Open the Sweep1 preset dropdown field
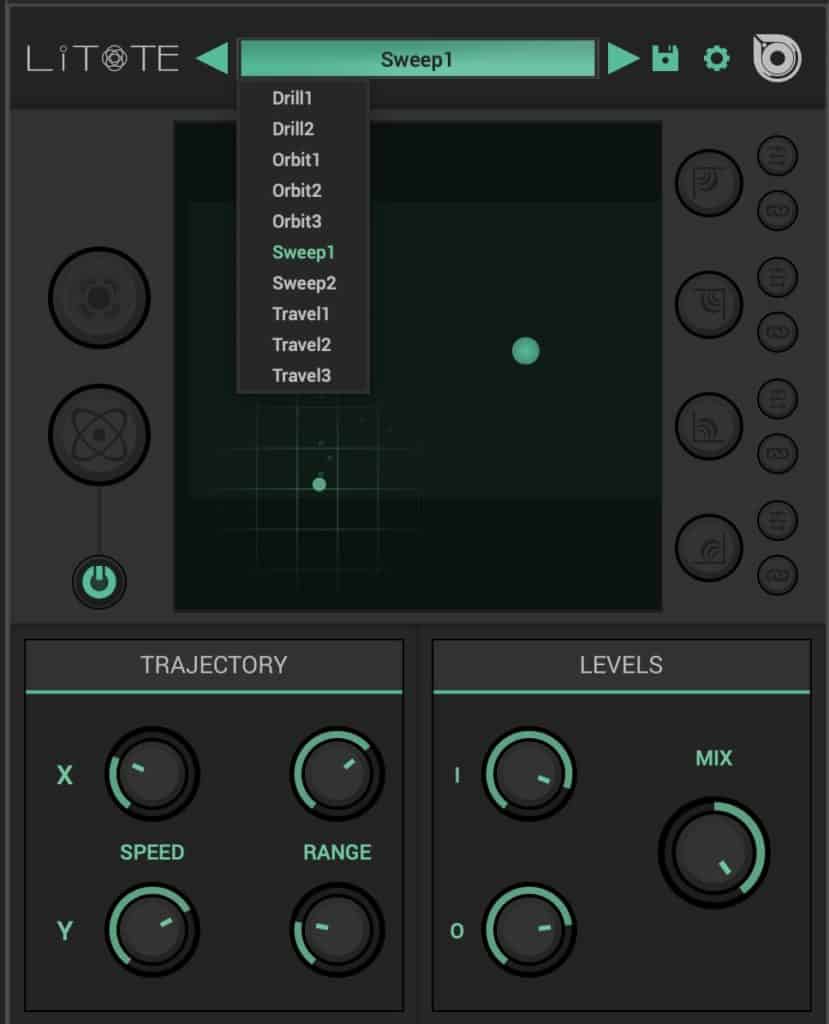The width and height of the screenshot is (829, 1024). point(418,59)
